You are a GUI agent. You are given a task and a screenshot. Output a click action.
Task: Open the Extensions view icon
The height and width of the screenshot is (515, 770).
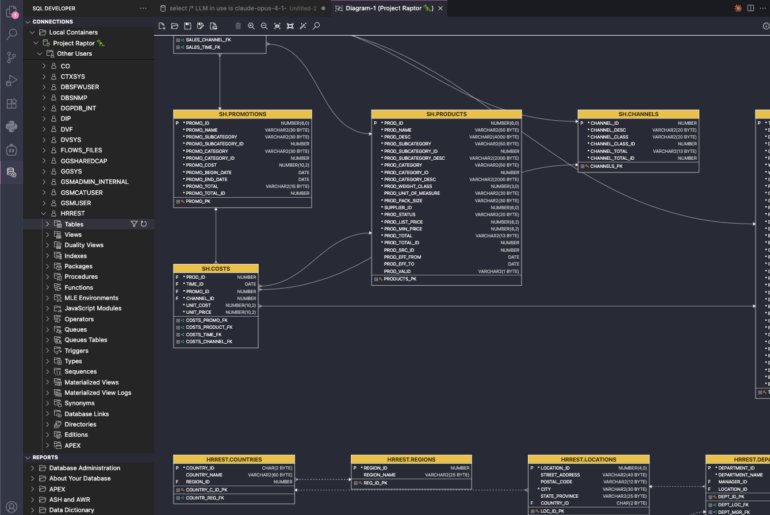[12, 103]
